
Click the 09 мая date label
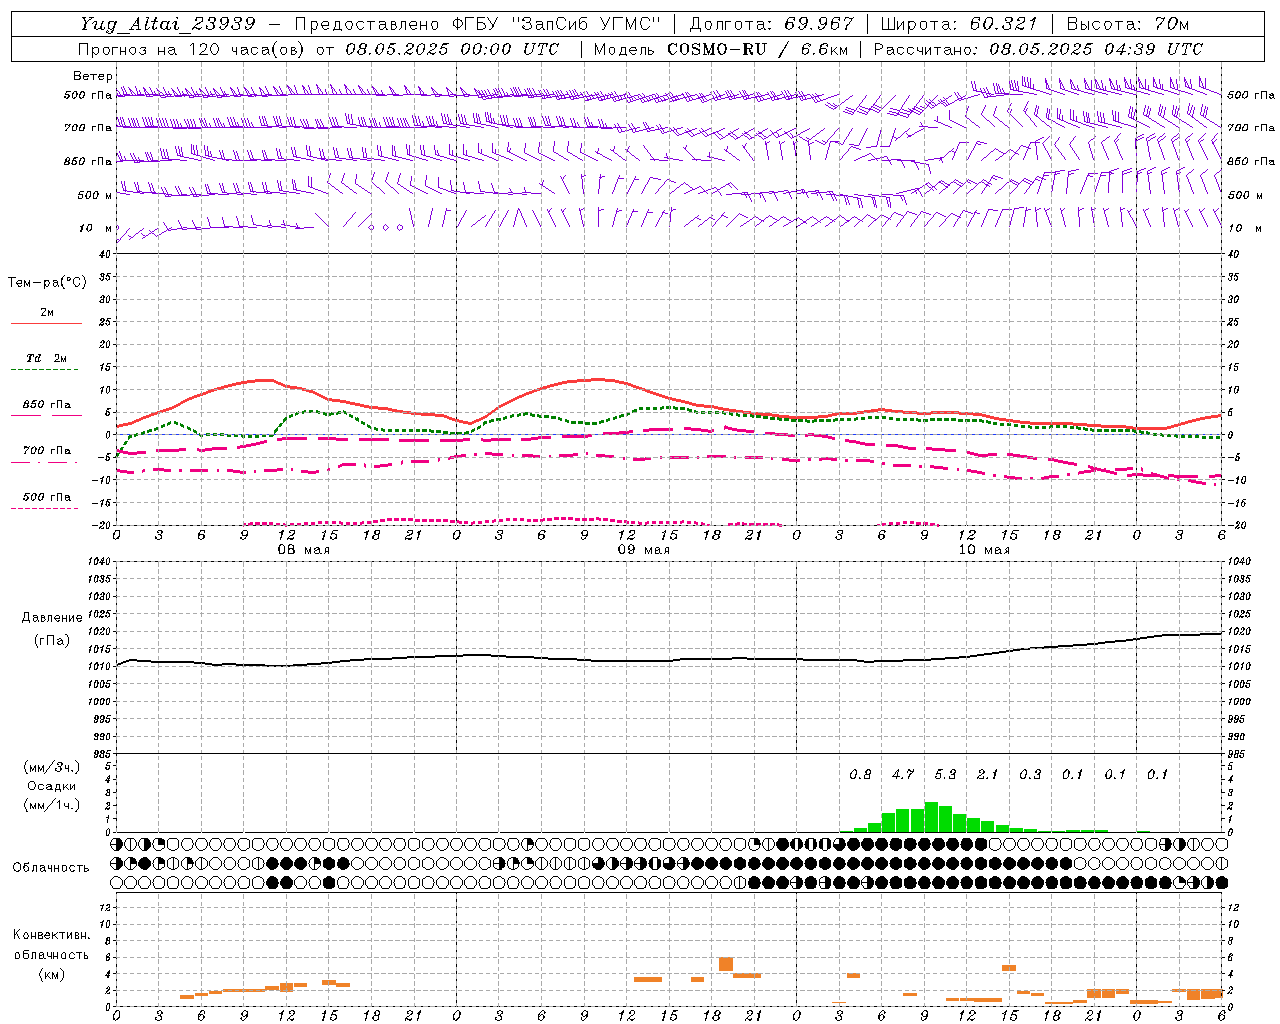pos(643,550)
